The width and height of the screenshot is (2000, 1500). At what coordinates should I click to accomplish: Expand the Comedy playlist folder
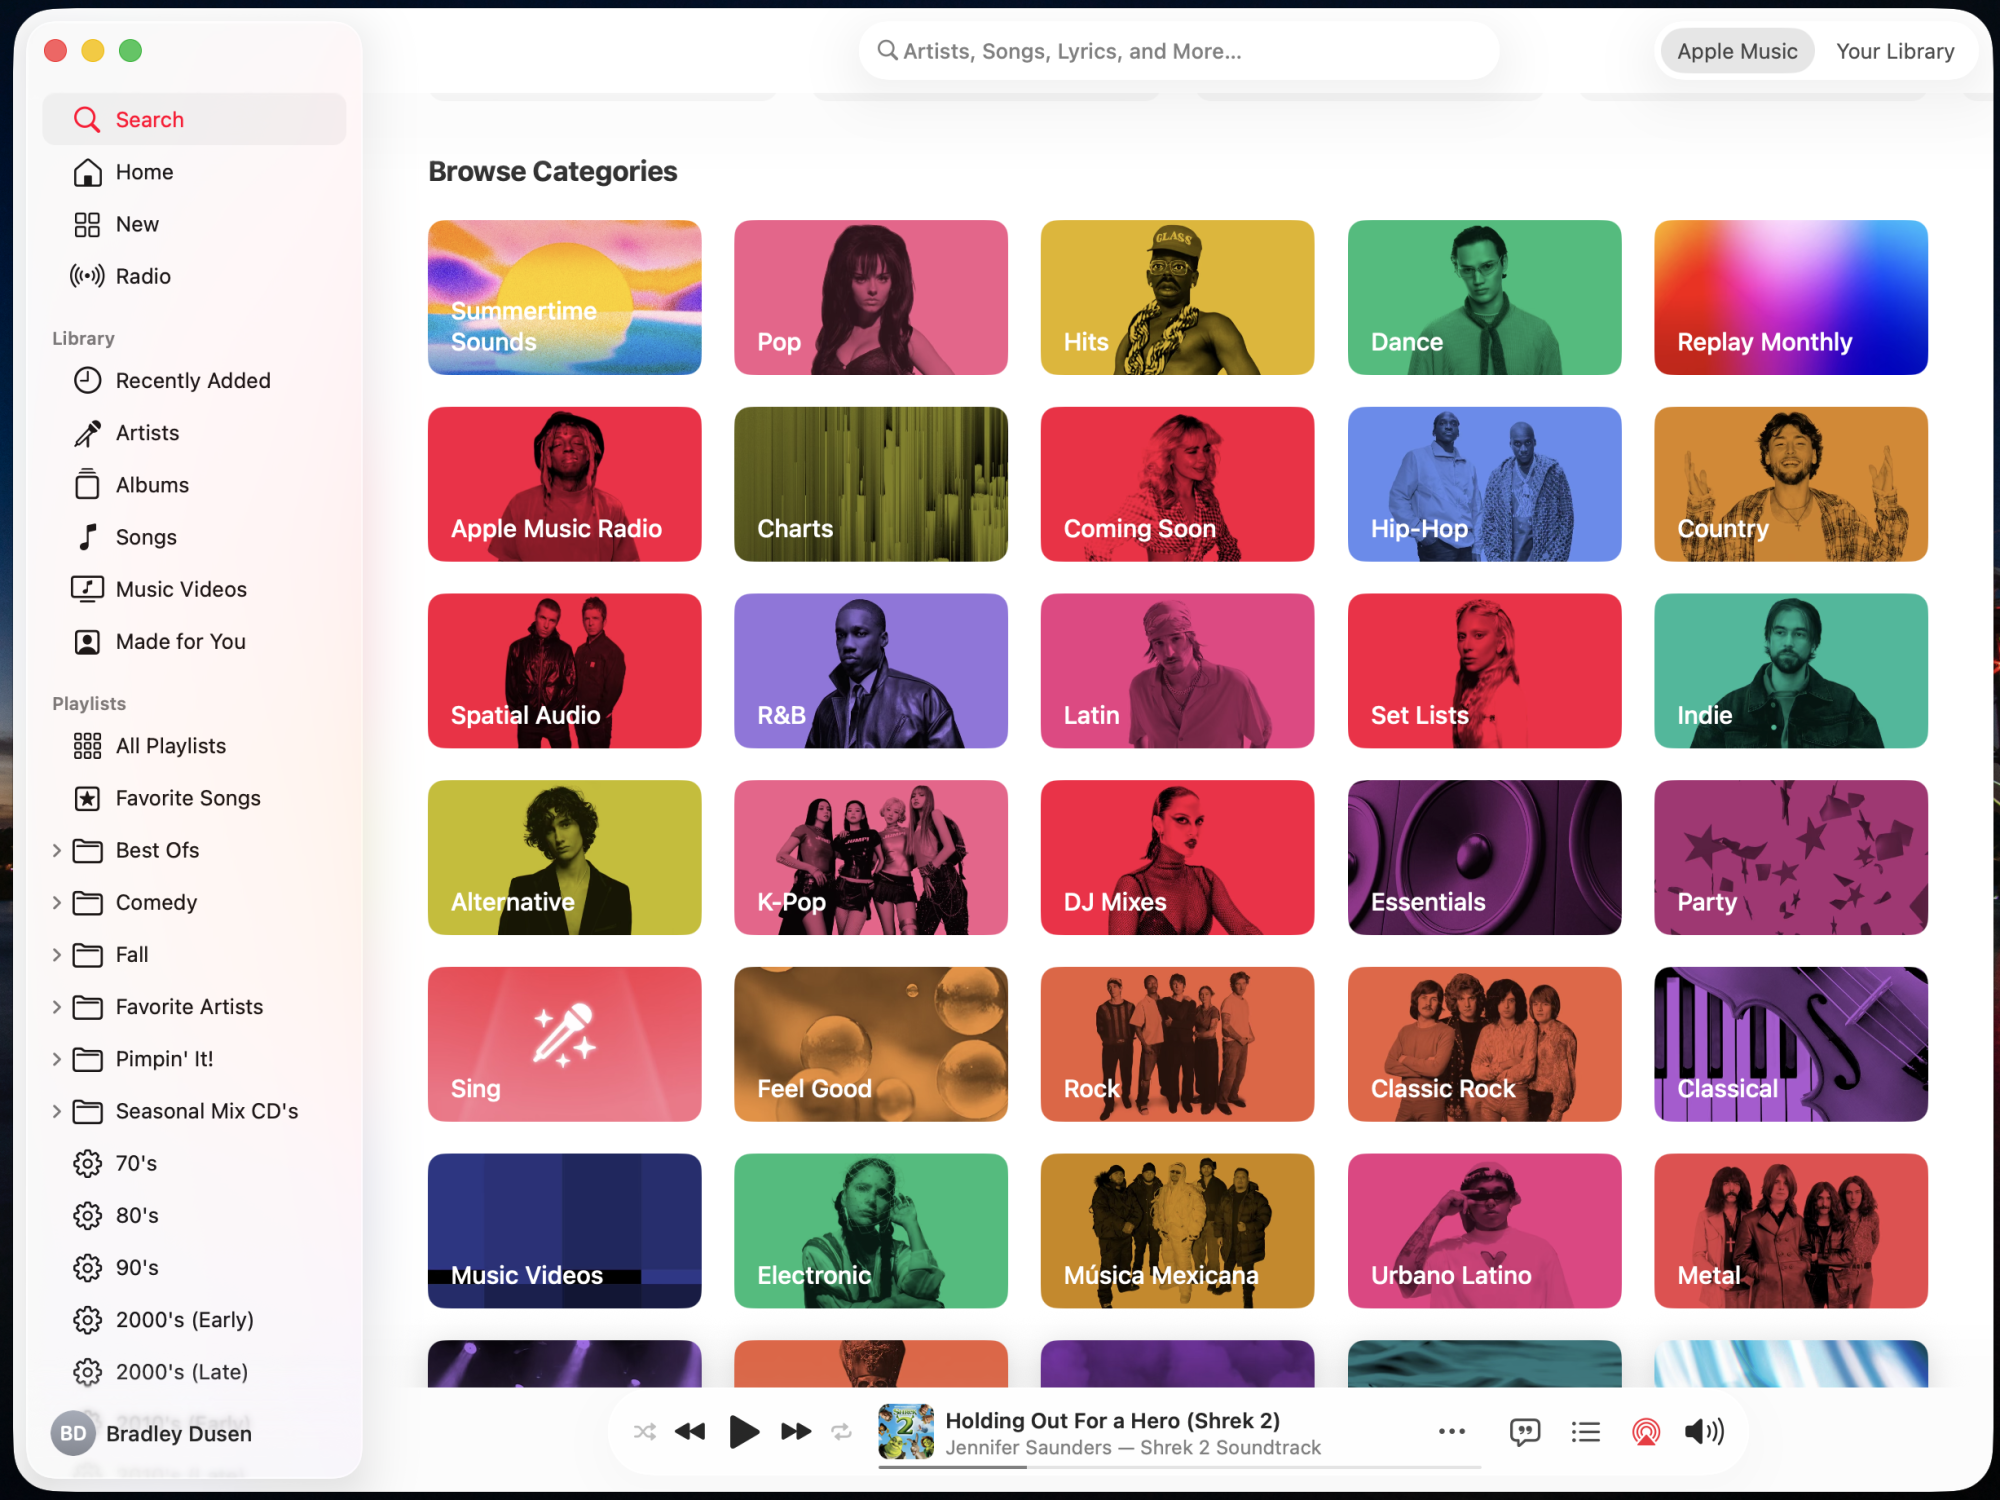coord(57,903)
